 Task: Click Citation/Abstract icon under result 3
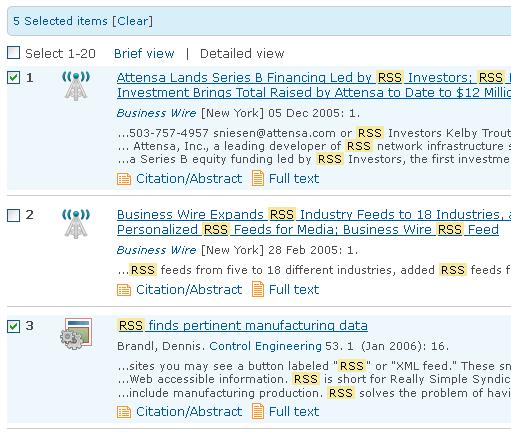pos(124,412)
